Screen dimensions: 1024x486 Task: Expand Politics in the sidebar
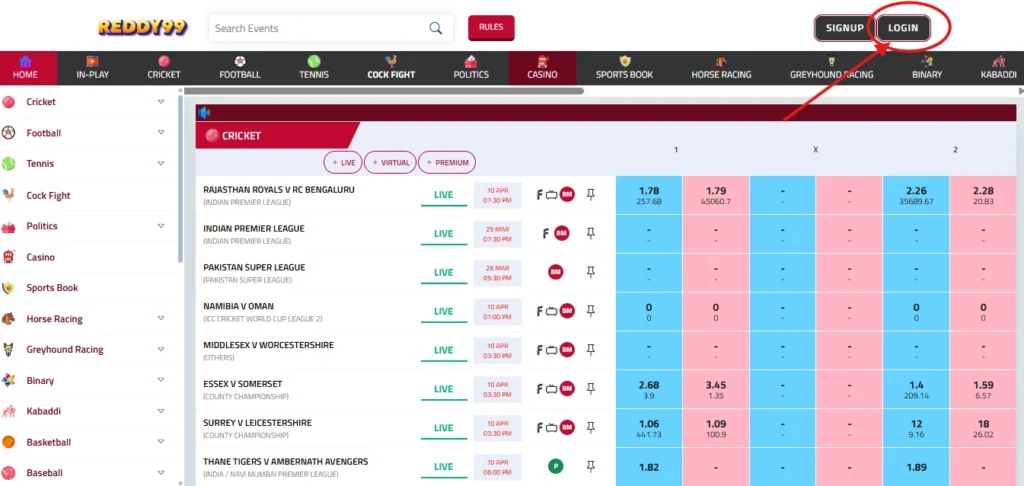[161, 225]
